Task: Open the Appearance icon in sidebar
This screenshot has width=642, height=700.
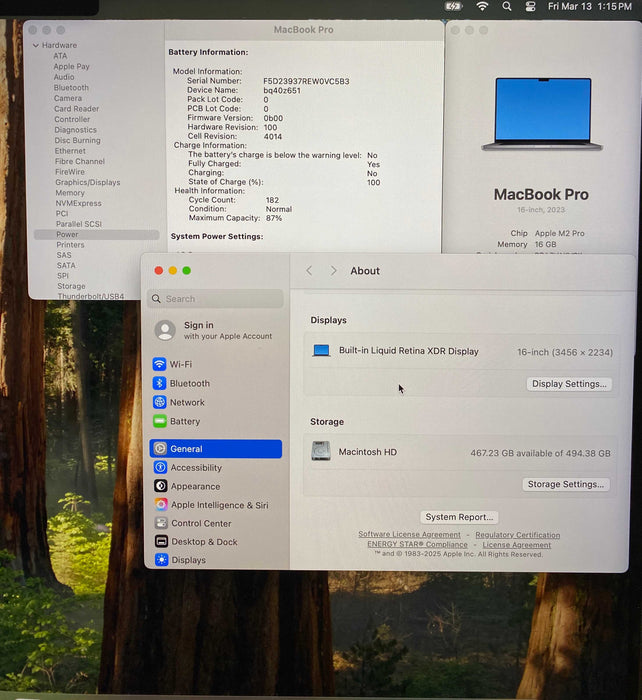Action: click(161, 486)
